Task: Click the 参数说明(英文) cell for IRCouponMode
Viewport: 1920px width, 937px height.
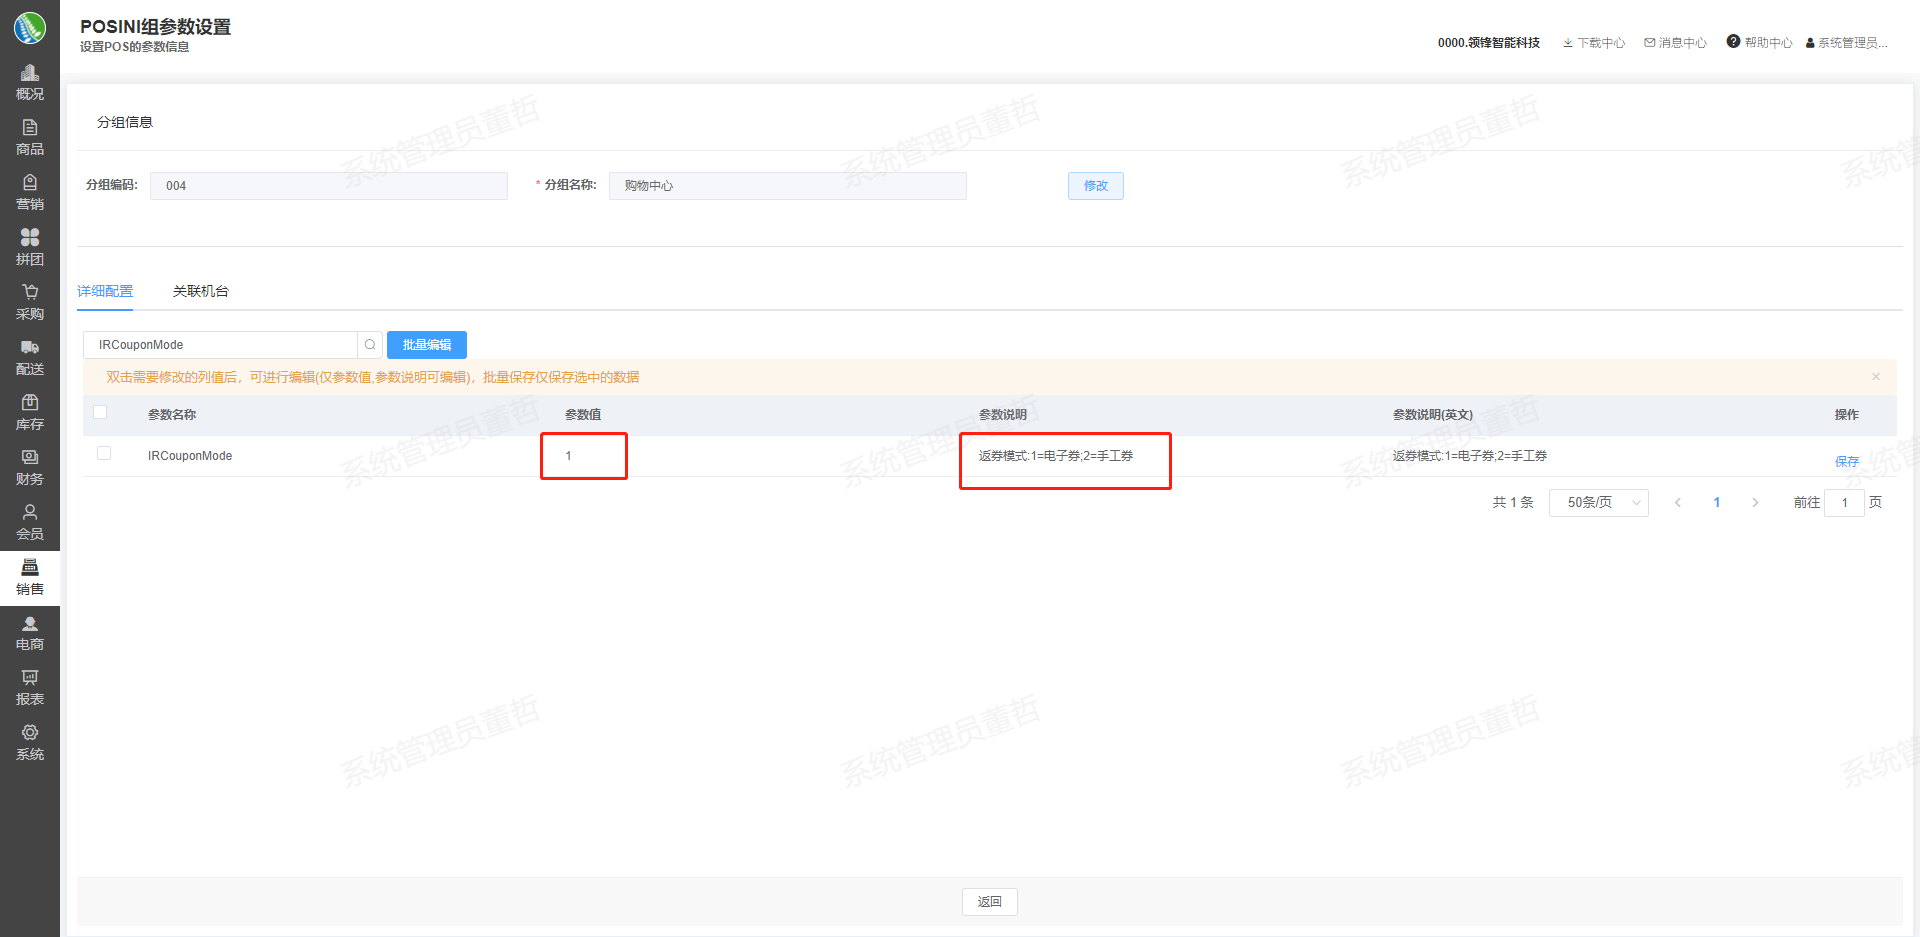Action: click(x=1470, y=456)
